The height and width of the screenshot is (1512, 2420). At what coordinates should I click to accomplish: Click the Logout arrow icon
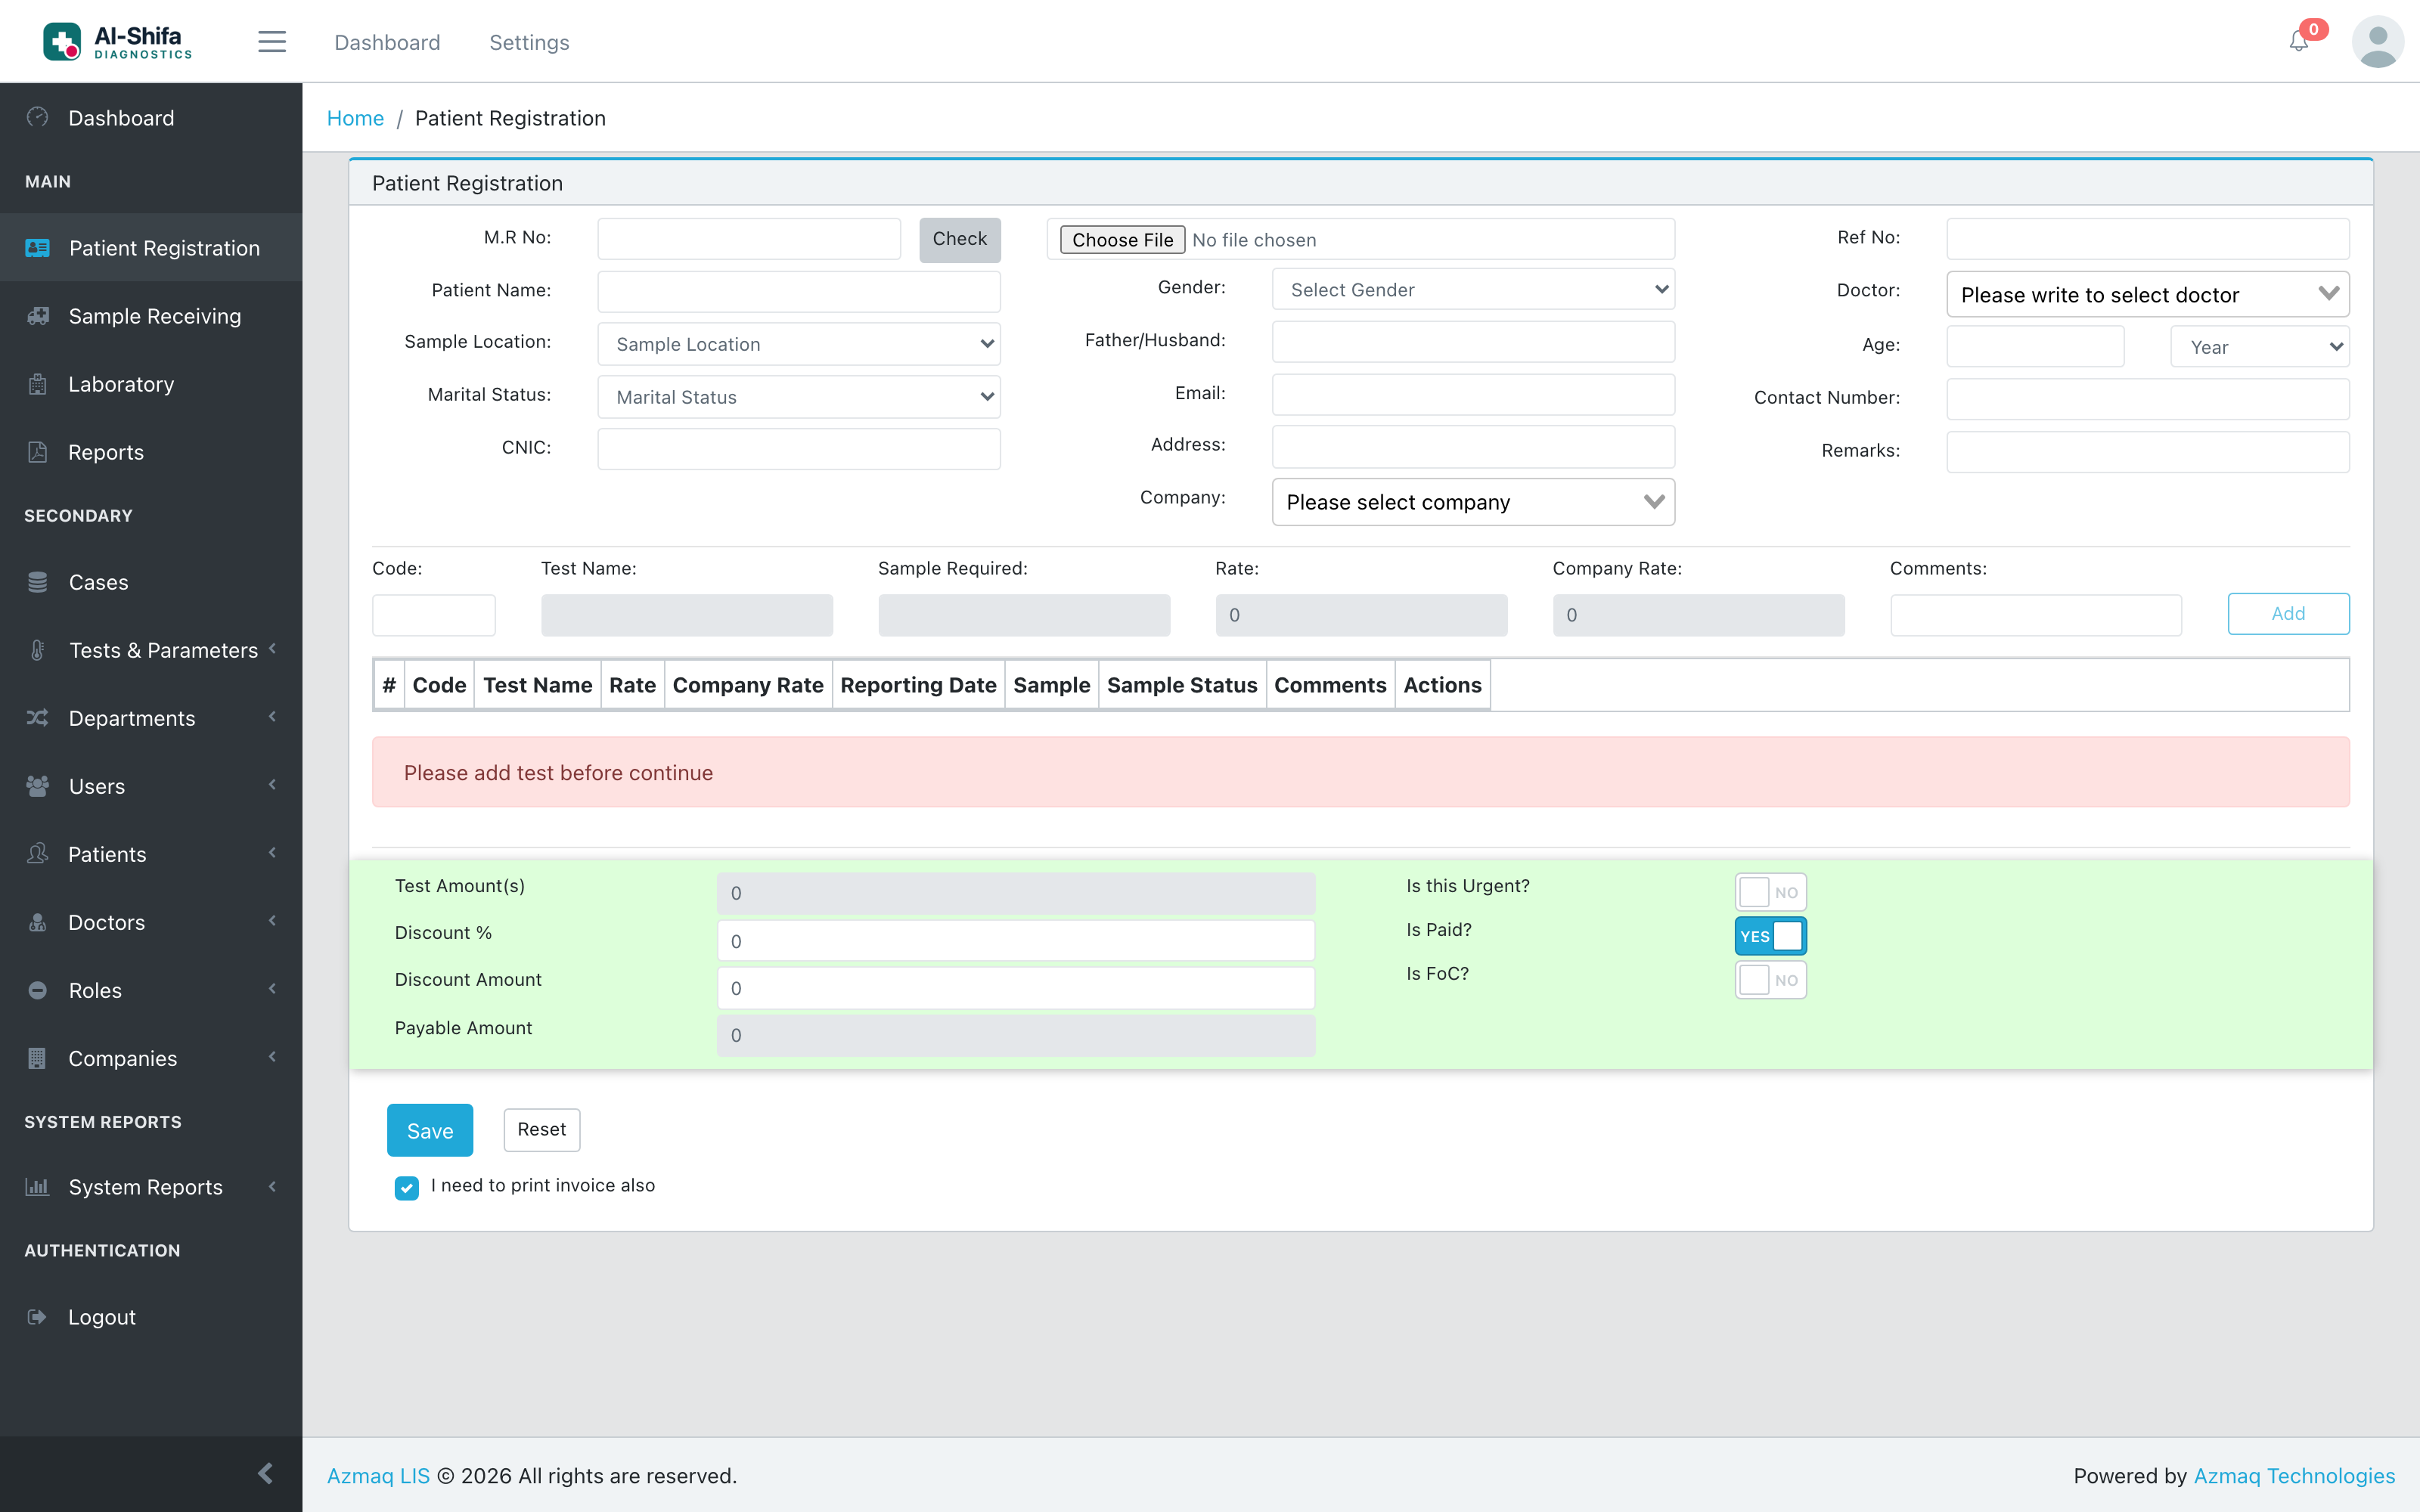pos(38,1317)
